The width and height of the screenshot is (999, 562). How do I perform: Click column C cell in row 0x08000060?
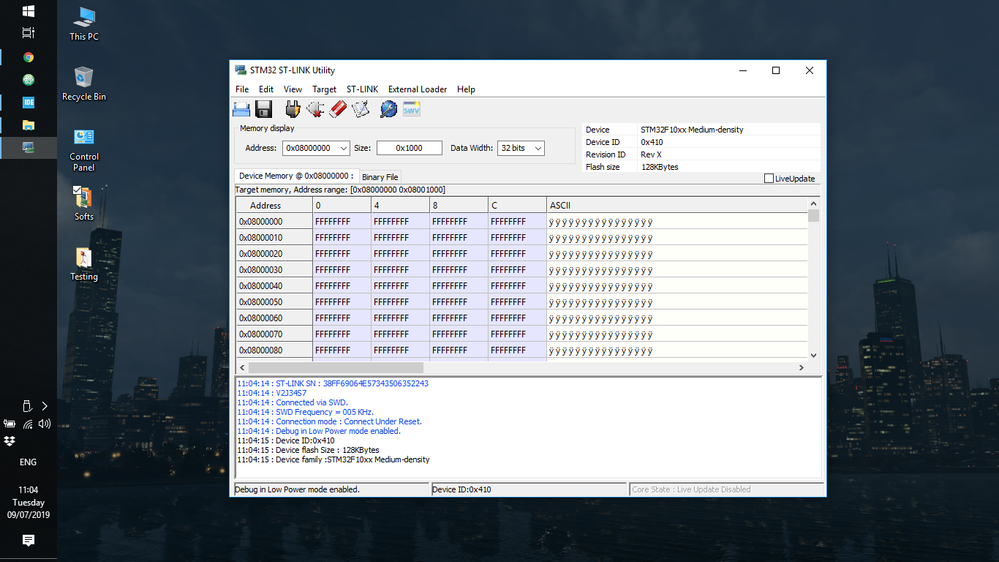click(x=517, y=318)
